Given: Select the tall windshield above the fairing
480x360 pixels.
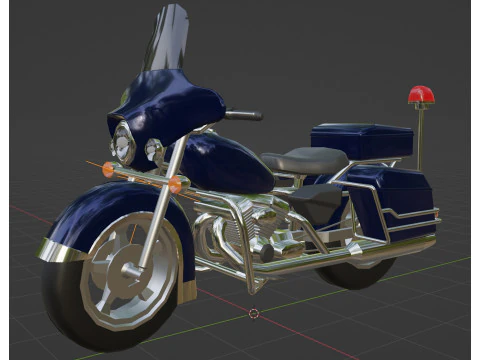Looking at the screenshot, I should click(x=168, y=37).
